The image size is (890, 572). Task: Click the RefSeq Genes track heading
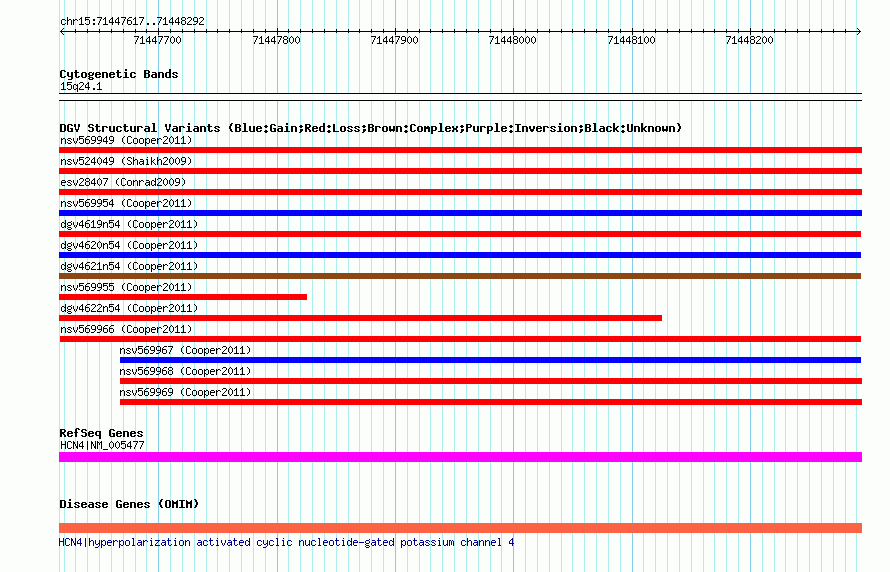[101, 433]
